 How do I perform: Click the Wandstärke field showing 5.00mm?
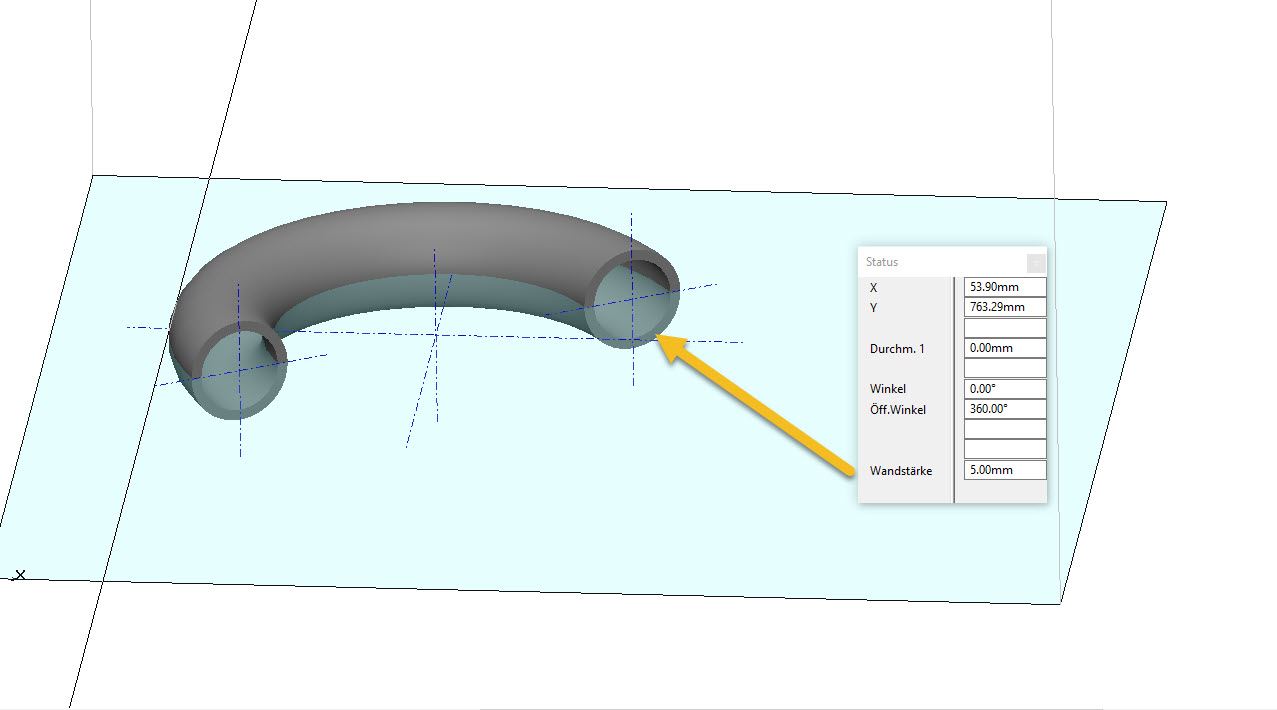1005,469
